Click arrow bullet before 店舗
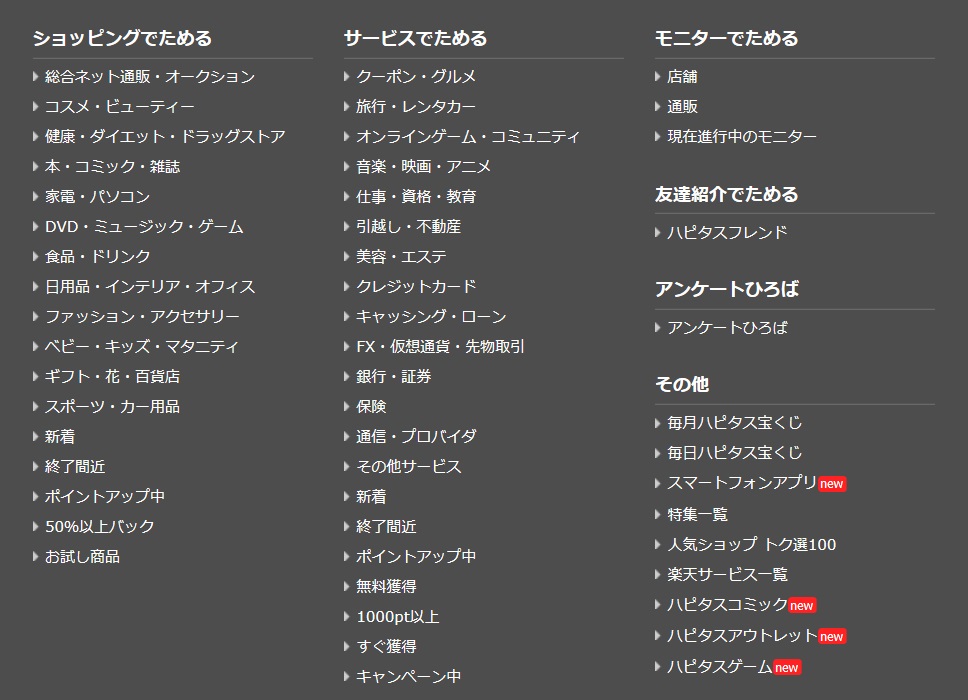This screenshot has height=700, width=968. (x=657, y=77)
